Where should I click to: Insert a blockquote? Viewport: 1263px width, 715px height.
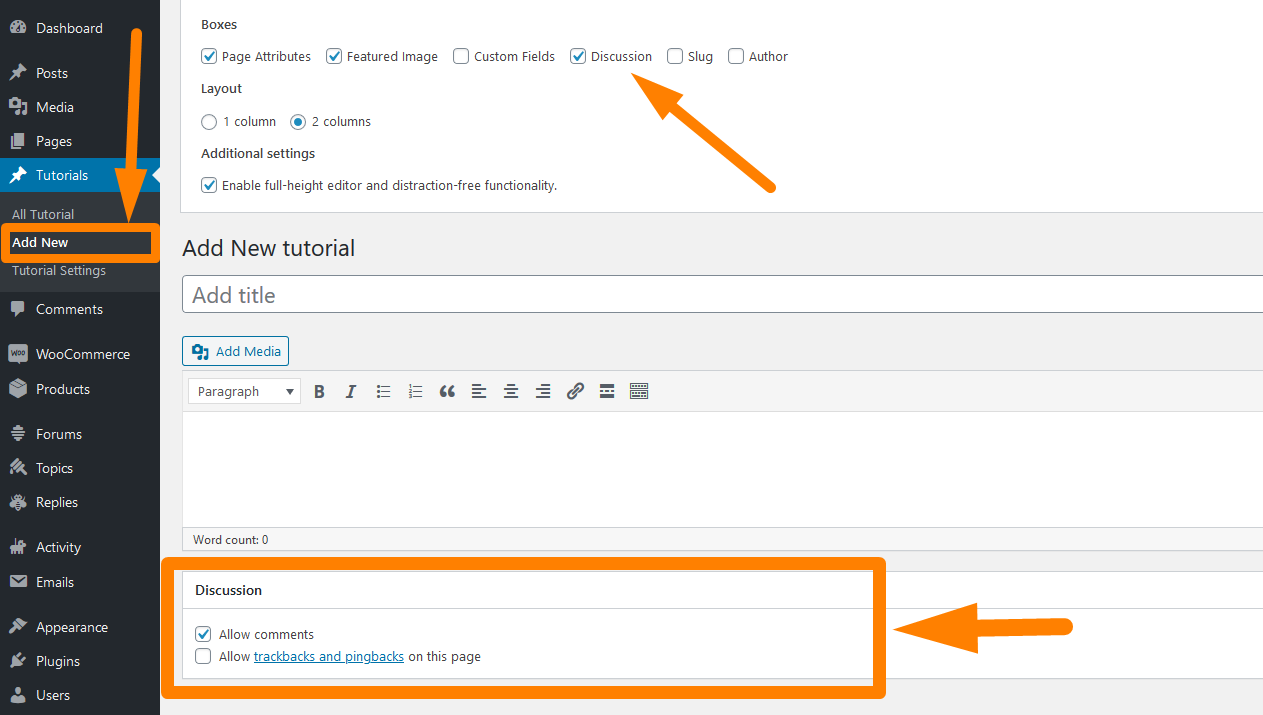click(447, 392)
